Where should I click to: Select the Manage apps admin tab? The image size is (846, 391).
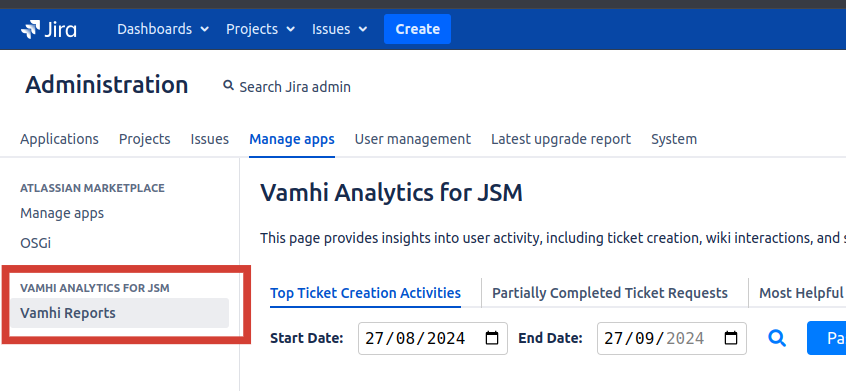click(292, 139)
